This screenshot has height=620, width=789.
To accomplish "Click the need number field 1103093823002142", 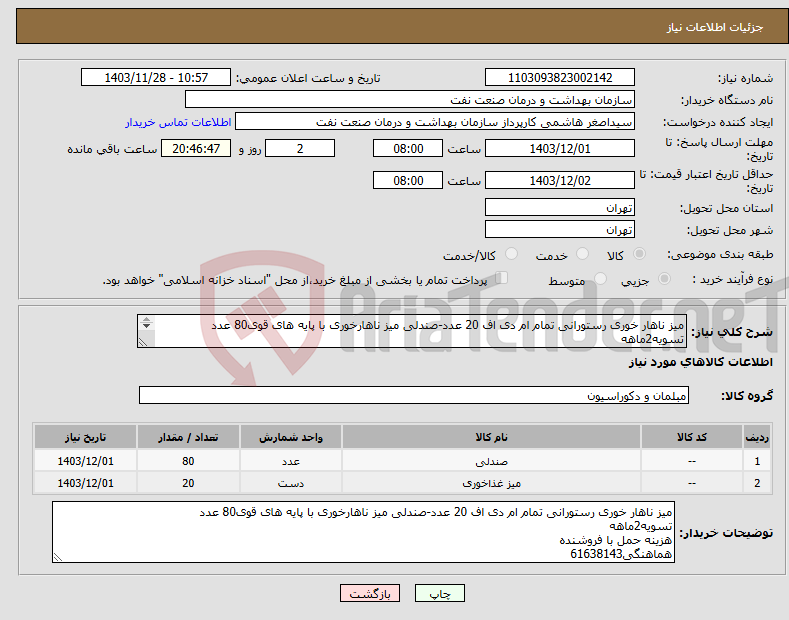I will click(560, 78).
